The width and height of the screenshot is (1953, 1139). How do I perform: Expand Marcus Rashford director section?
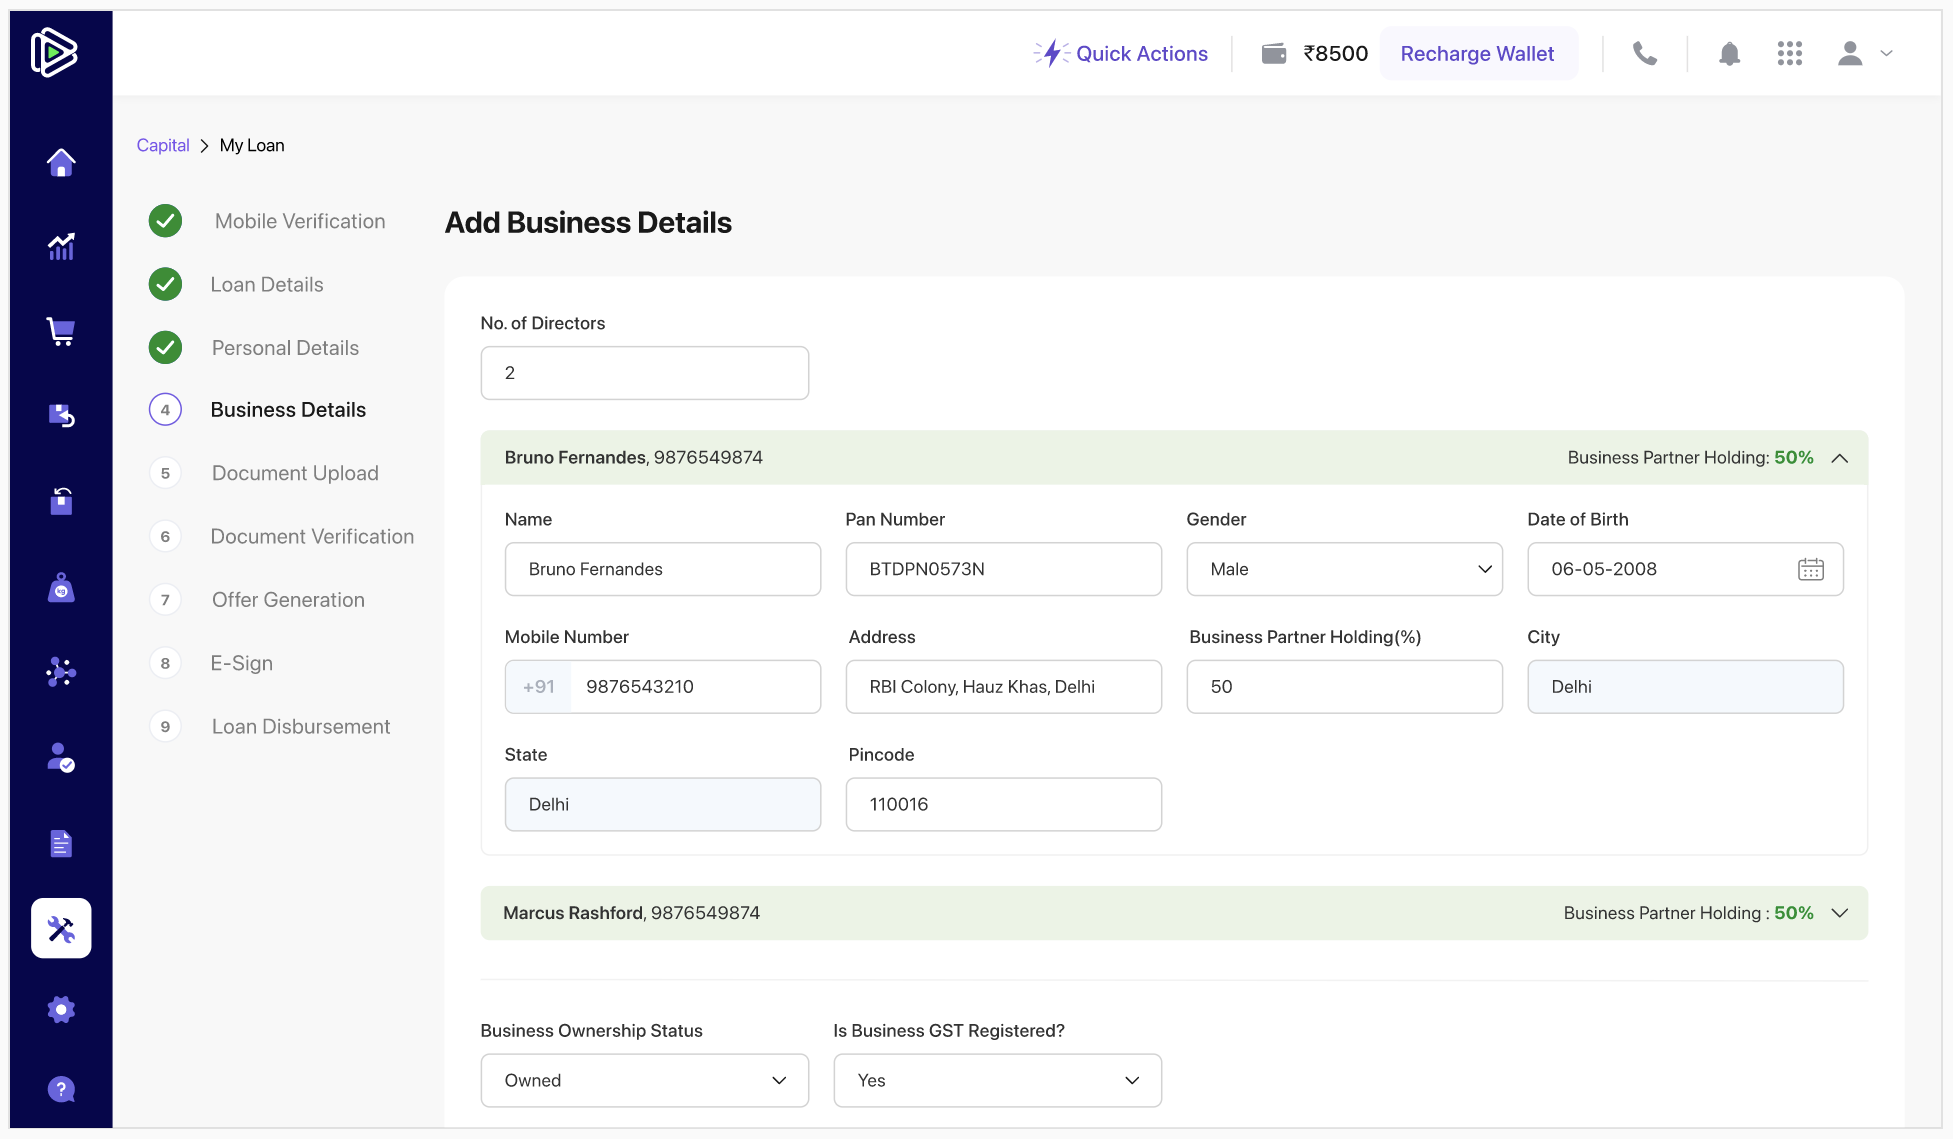pyautogui.click(x=1839, y=913)
